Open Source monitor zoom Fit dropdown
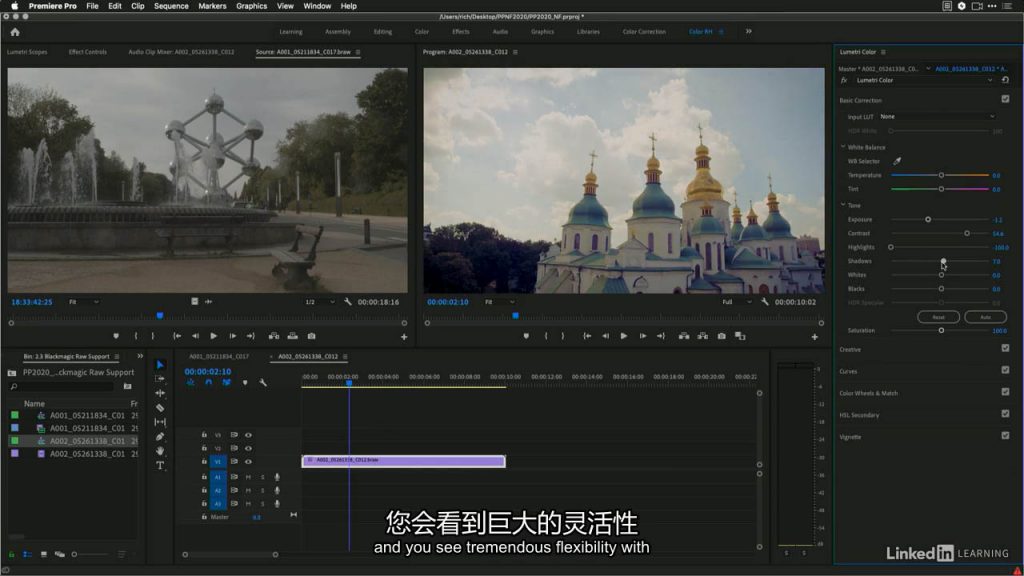The height and width of the screenshot is (576, 1024). [x=84, y=302]
